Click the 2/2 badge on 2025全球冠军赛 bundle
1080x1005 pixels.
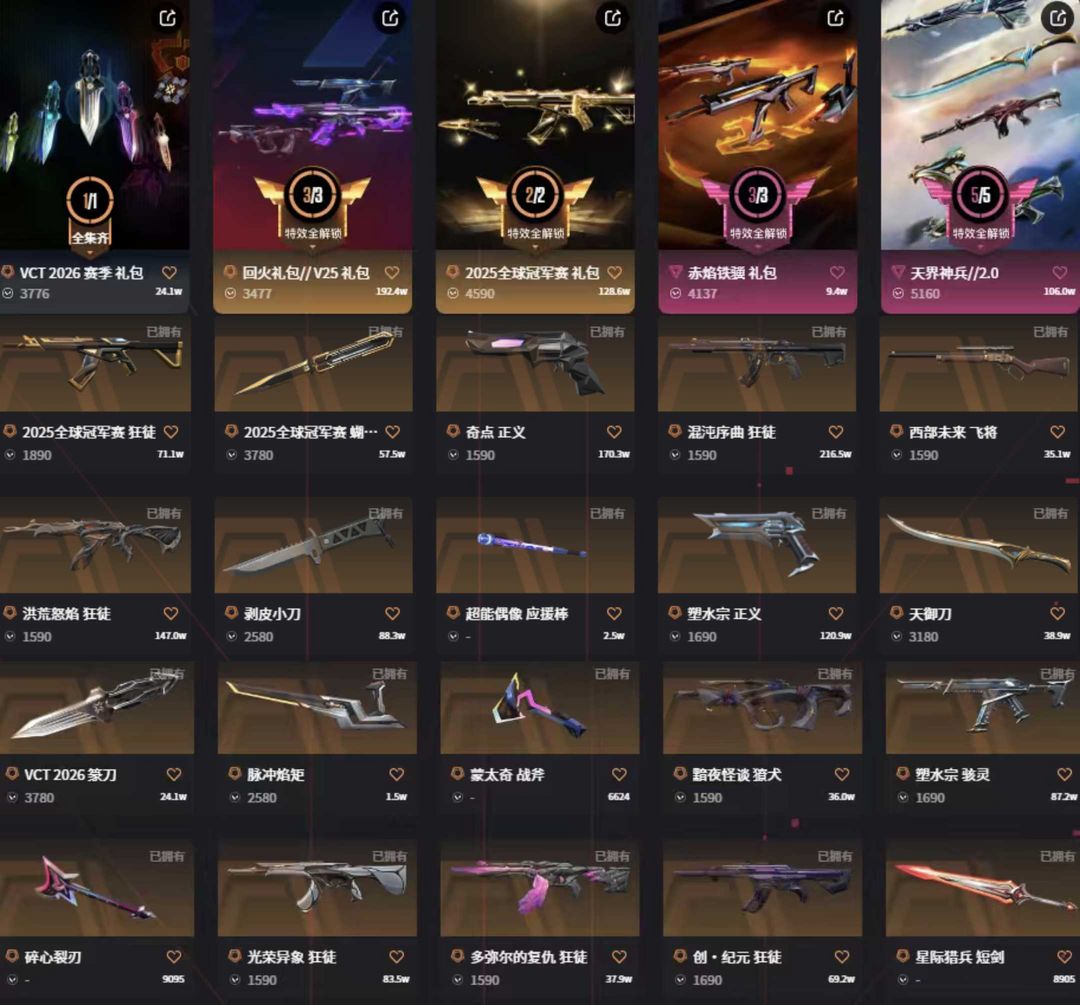[535, 196]
